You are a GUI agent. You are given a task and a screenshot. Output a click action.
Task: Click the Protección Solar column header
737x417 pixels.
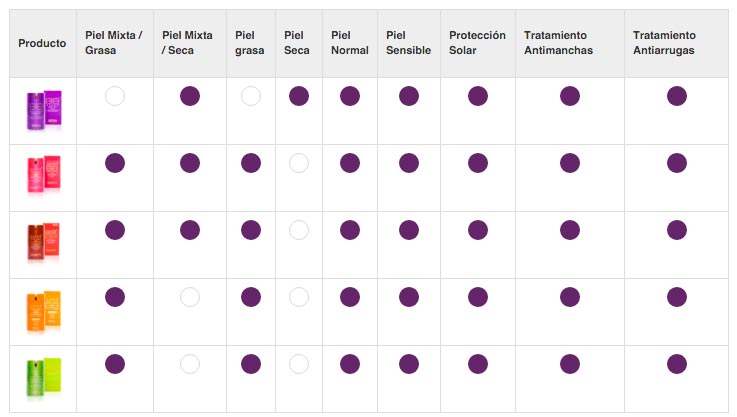[x=477, y=43]
